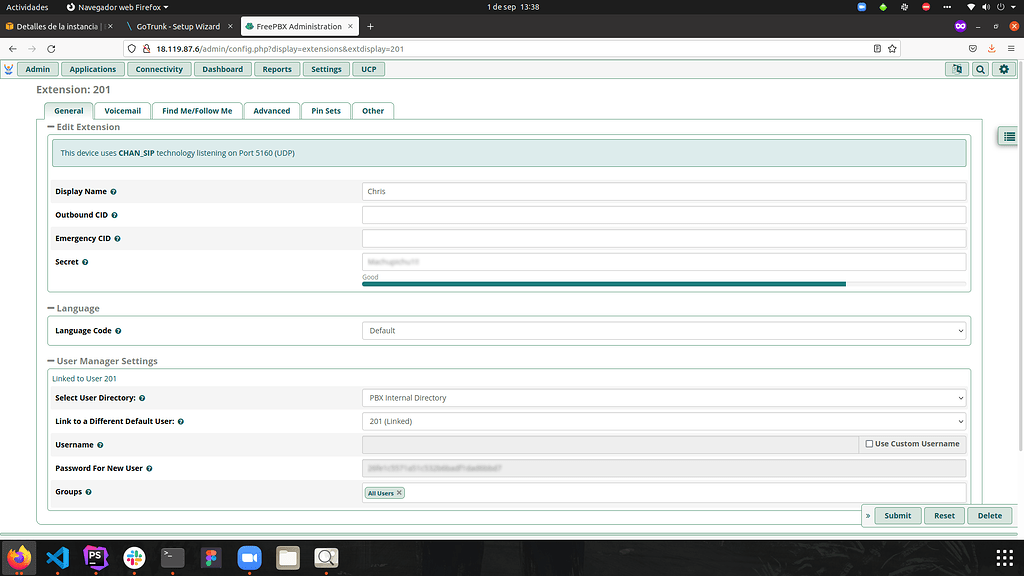
Task: Open Slack from the dock
Action: click(134, 557)
